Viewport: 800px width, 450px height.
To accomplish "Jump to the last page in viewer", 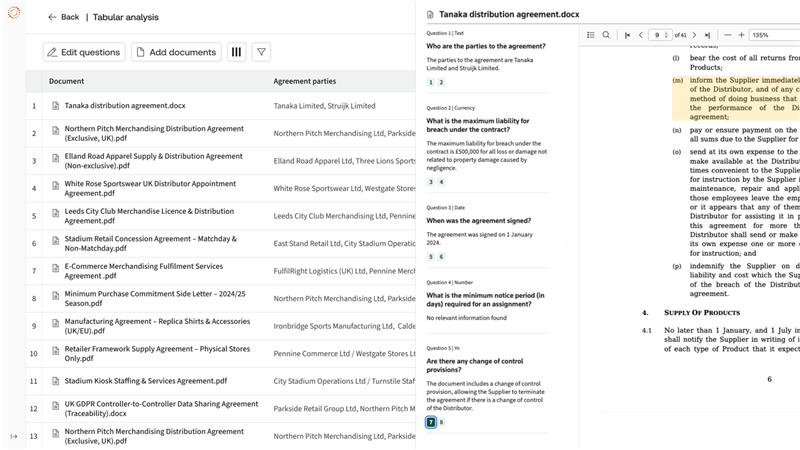I will point(707,35).
